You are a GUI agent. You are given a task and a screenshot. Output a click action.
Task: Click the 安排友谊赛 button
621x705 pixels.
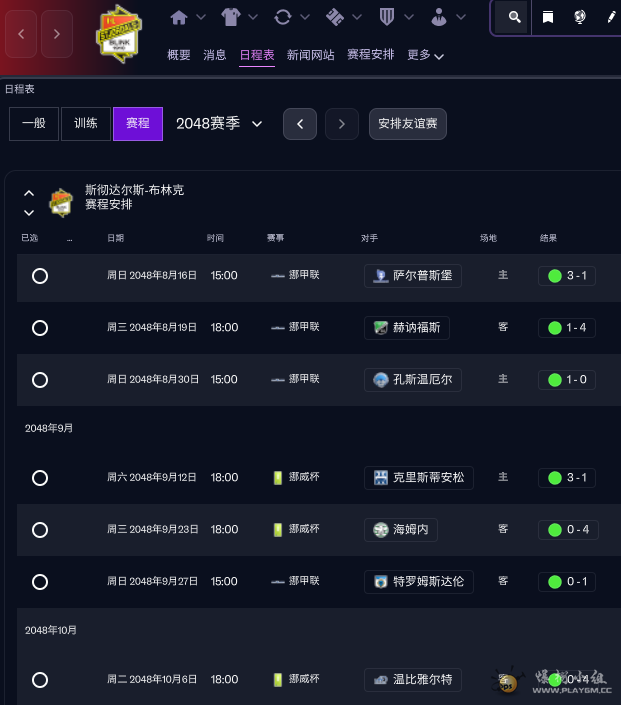click(x=408, y=124)
